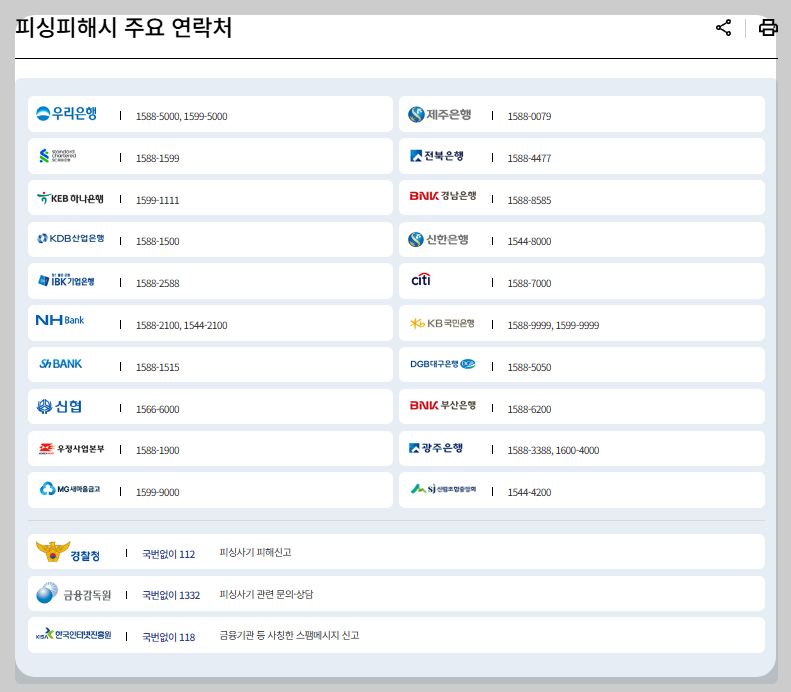This screenshot has width=791, height=692.
Task: Click the 우리은행 logo
Action: 67,113
